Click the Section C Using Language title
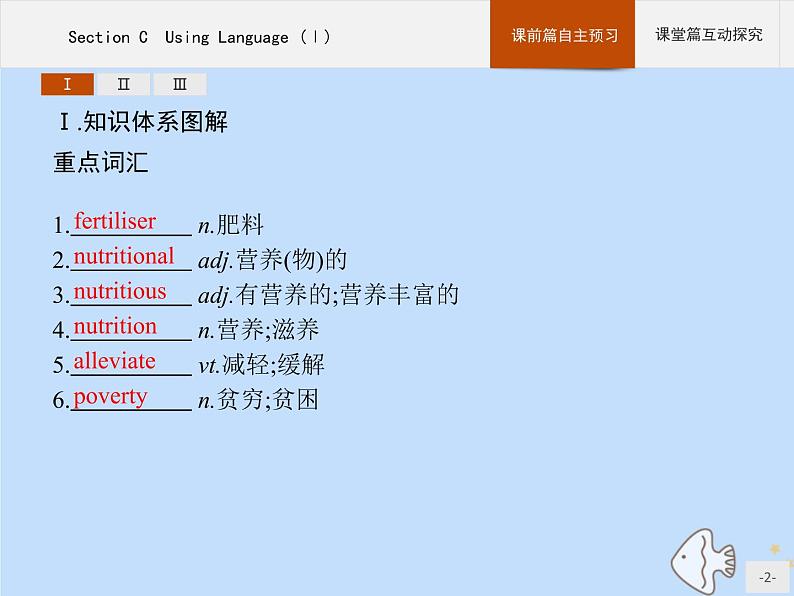The width and height of the screenshot is (794, 596). point(199,37)
